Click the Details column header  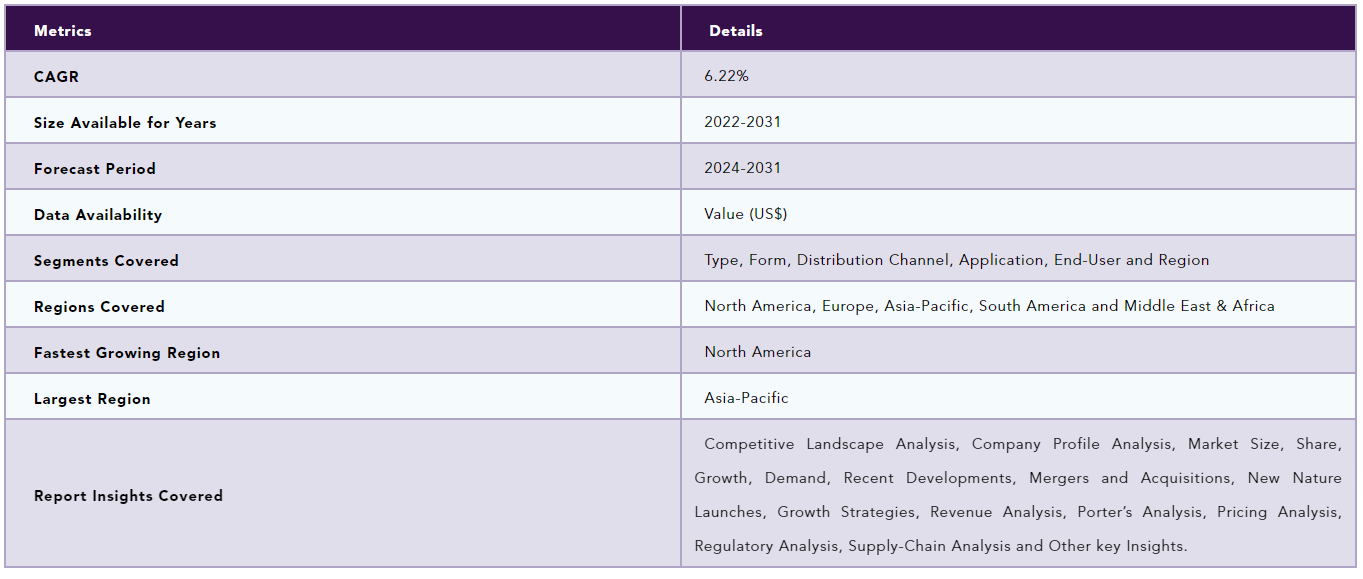click(x=736, y=31)
